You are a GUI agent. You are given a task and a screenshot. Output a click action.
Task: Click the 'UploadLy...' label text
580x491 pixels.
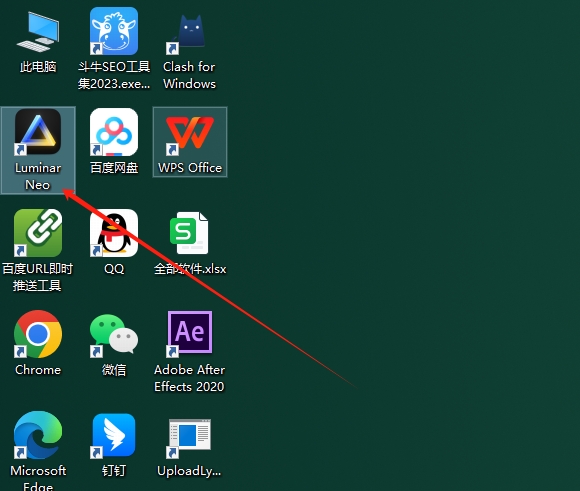click(x=189, y=471)
